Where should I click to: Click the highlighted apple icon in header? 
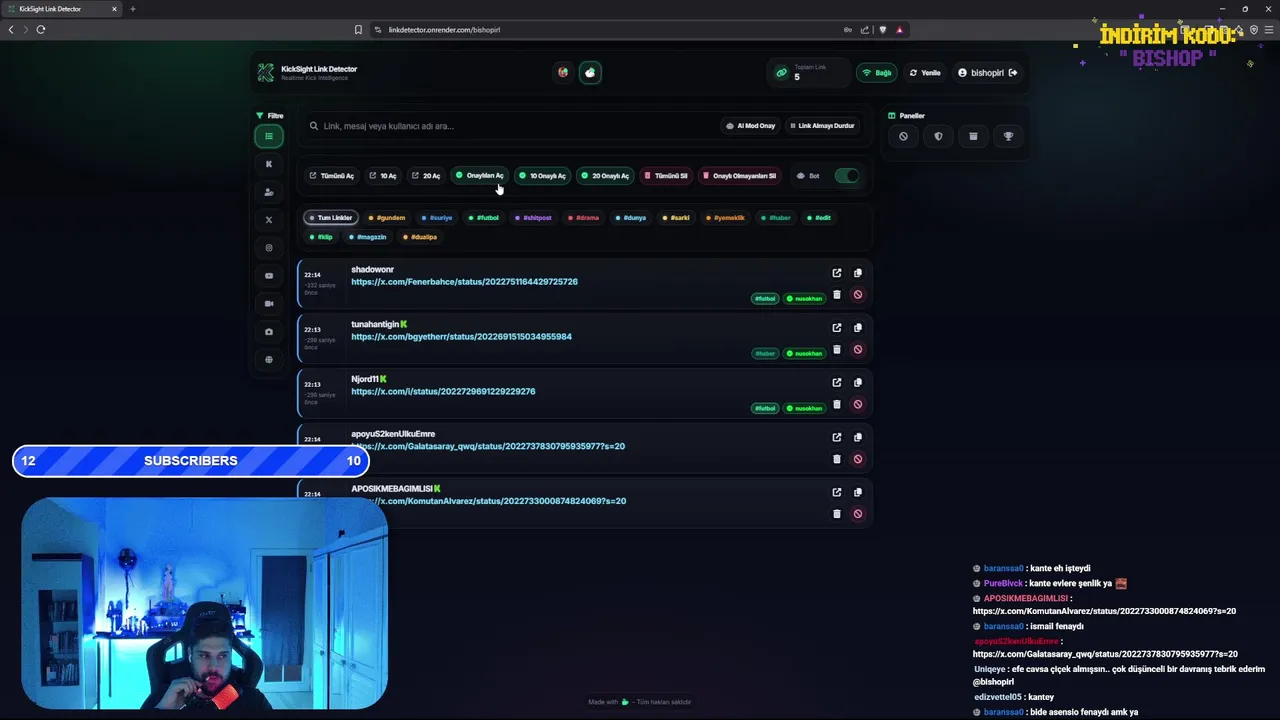click(590, 72)
